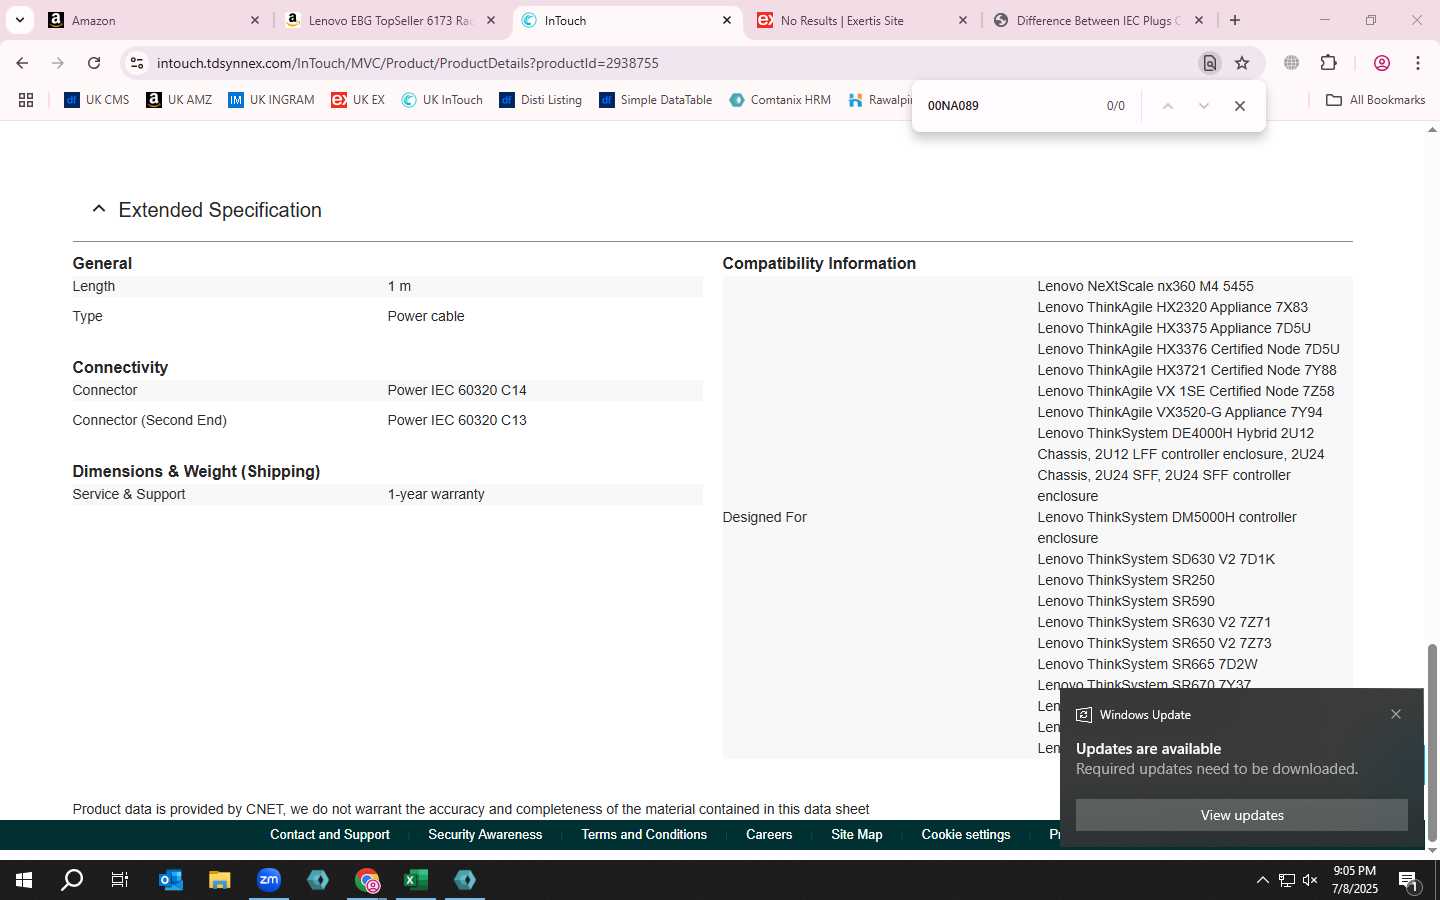1440x900 pixels.
Task: Open UK InTouch bookmark
Action: click(442, 100)
